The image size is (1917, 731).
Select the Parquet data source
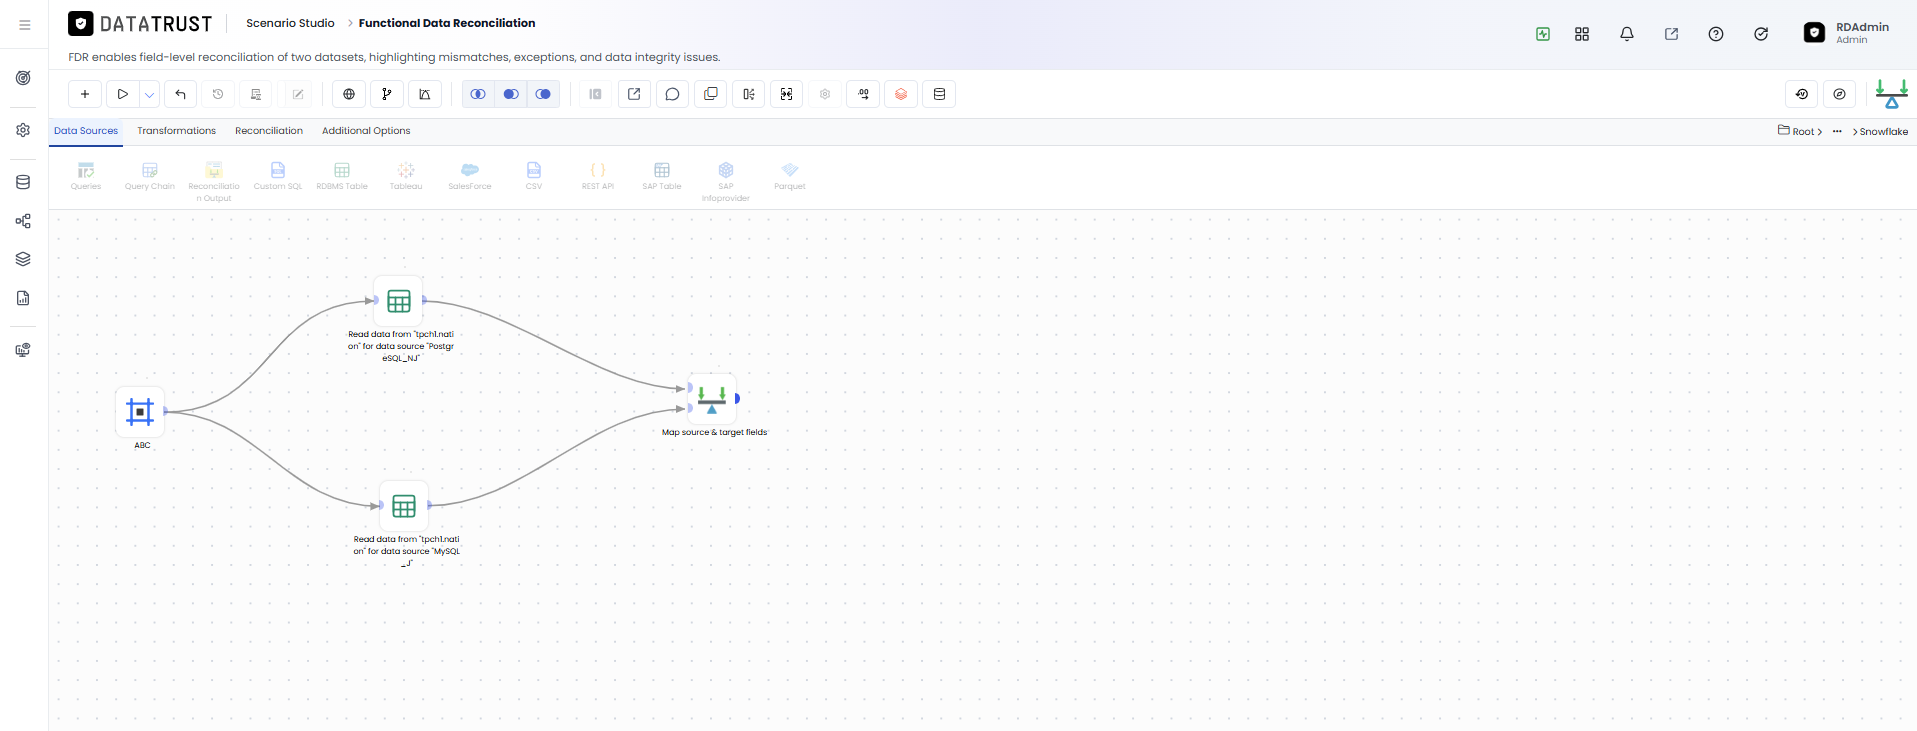pos(790,176)
